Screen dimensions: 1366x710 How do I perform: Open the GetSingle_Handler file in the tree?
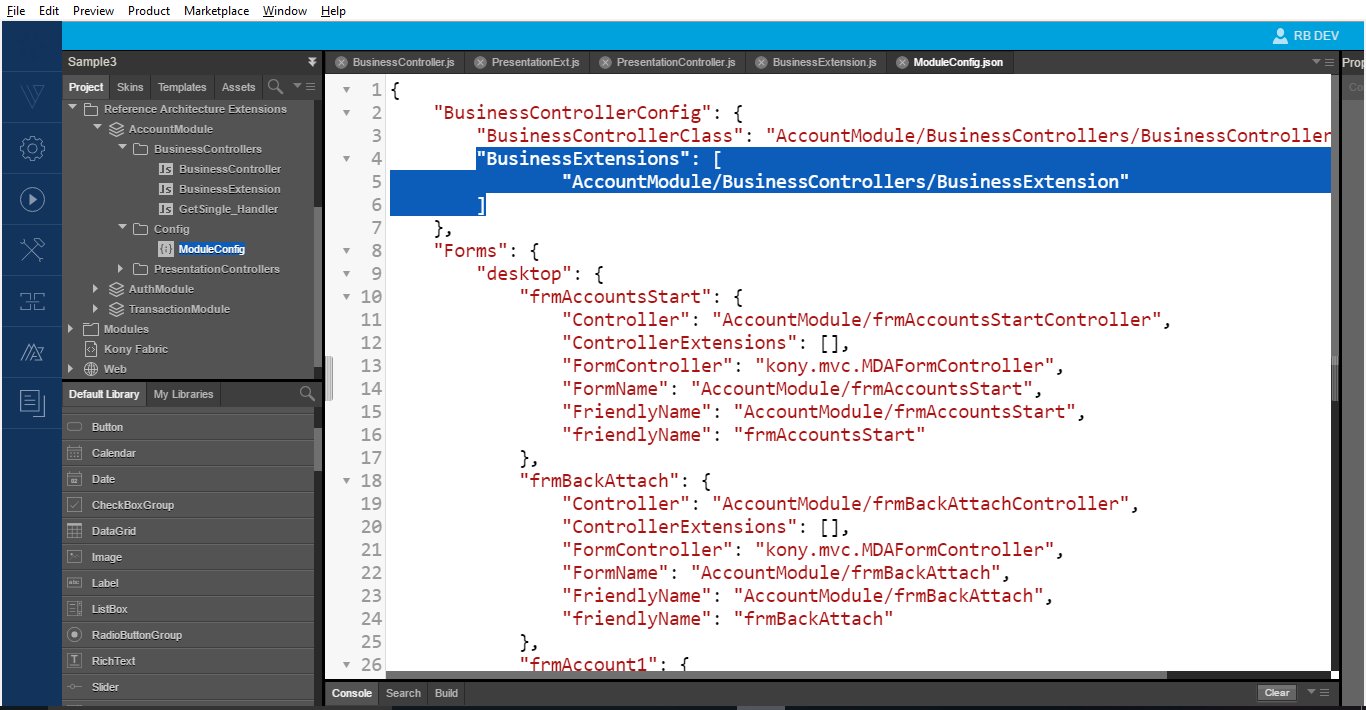pos(228,209)
